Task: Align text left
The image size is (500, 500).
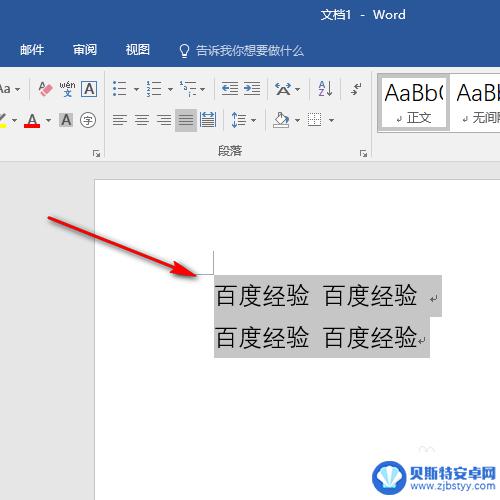Action: [120, 120]
